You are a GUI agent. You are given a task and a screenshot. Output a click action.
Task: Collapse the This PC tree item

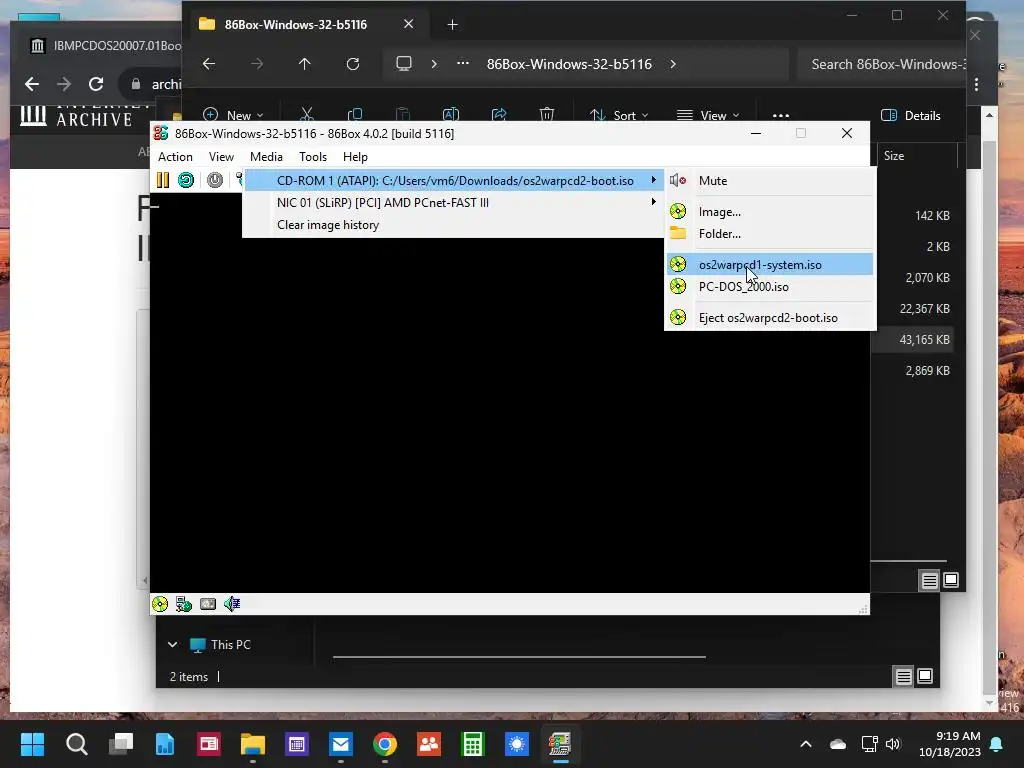[x=172, y=645]
